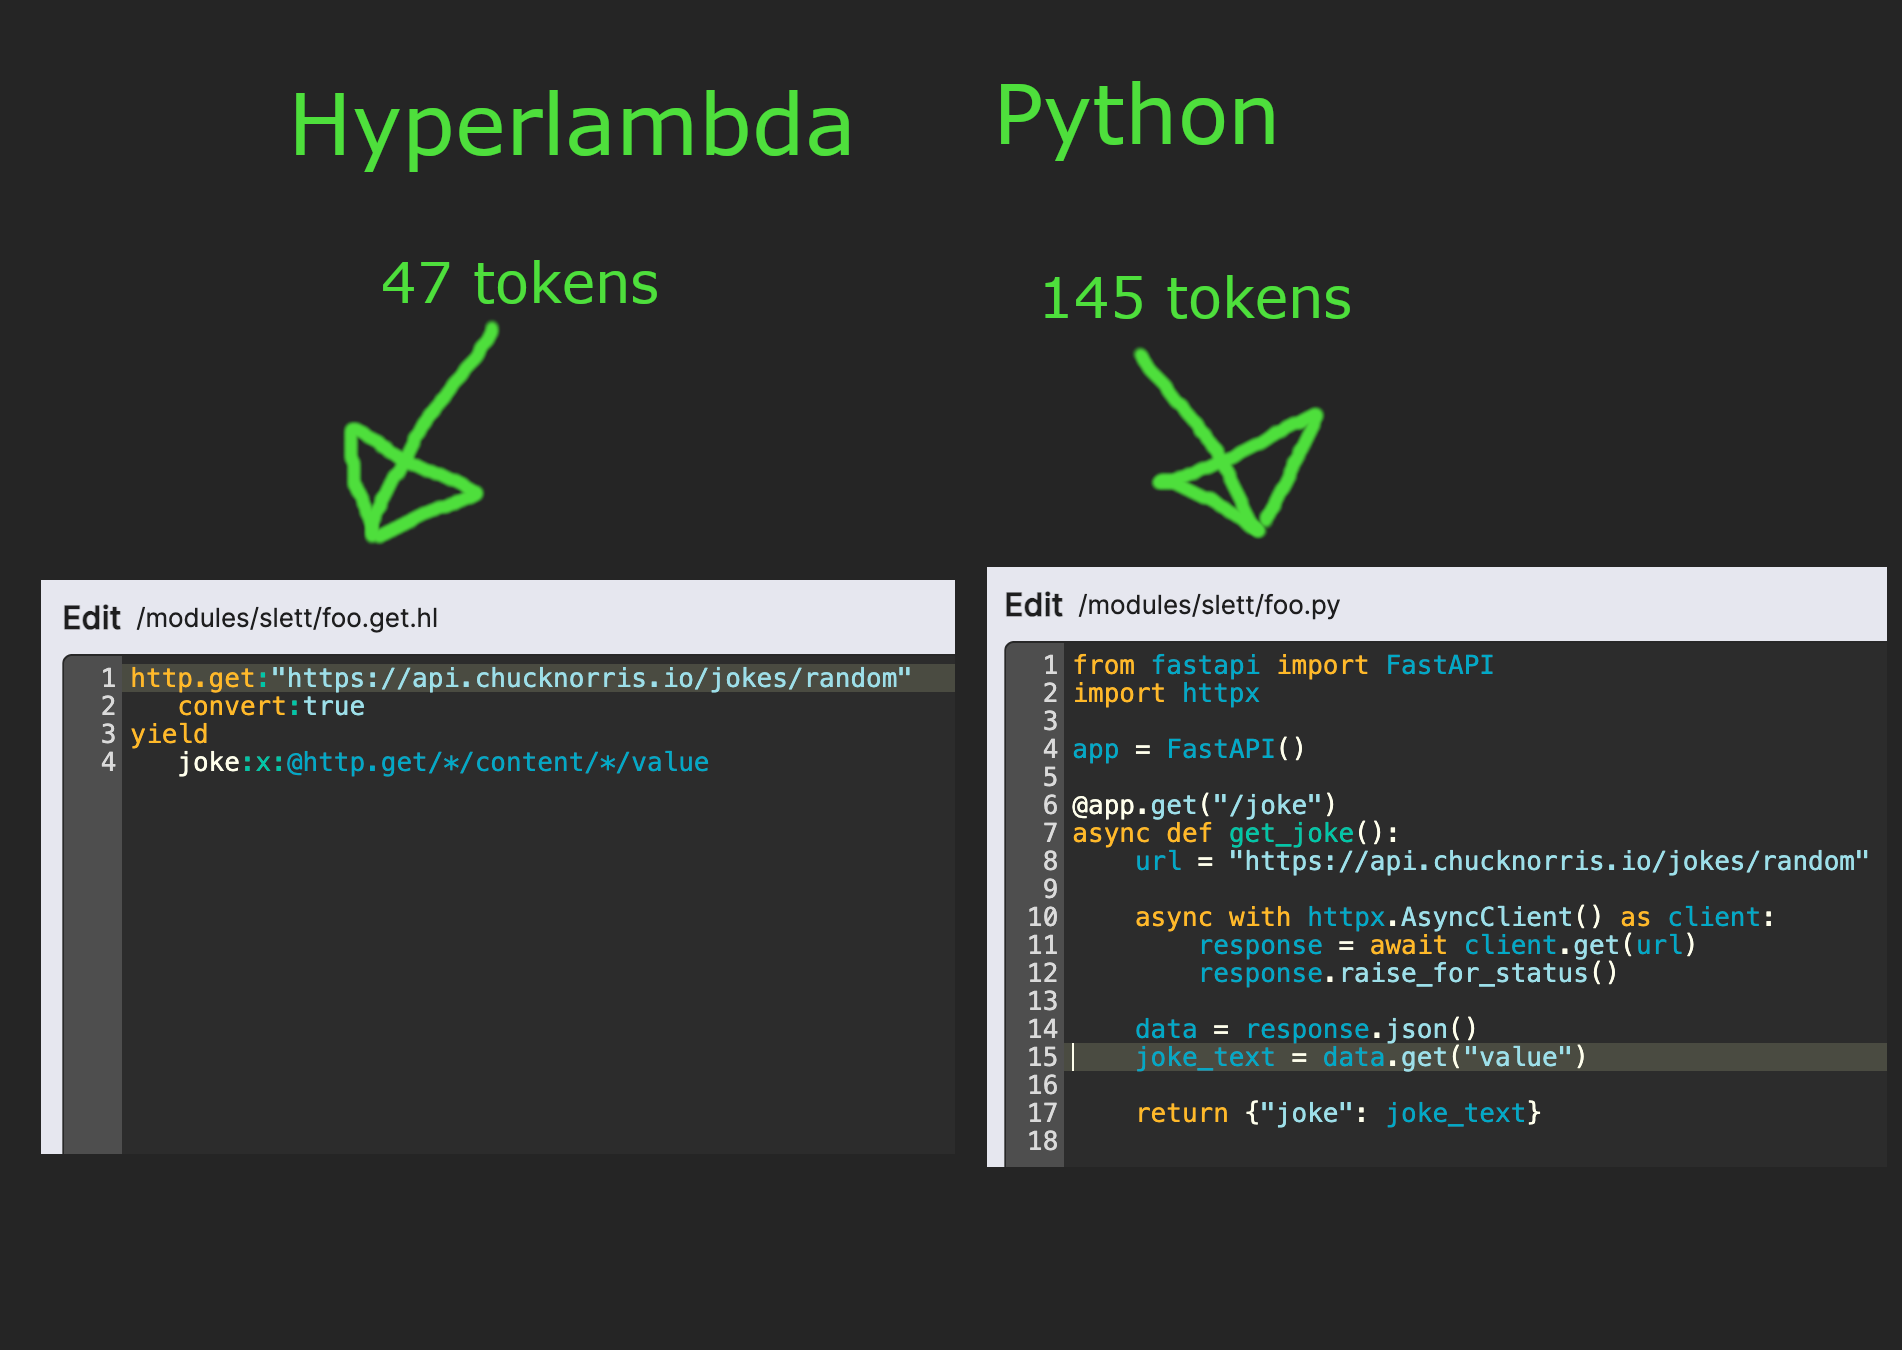Click the Python heading text
This screenshot has height=1350, width=1902.
[1137, 115]
